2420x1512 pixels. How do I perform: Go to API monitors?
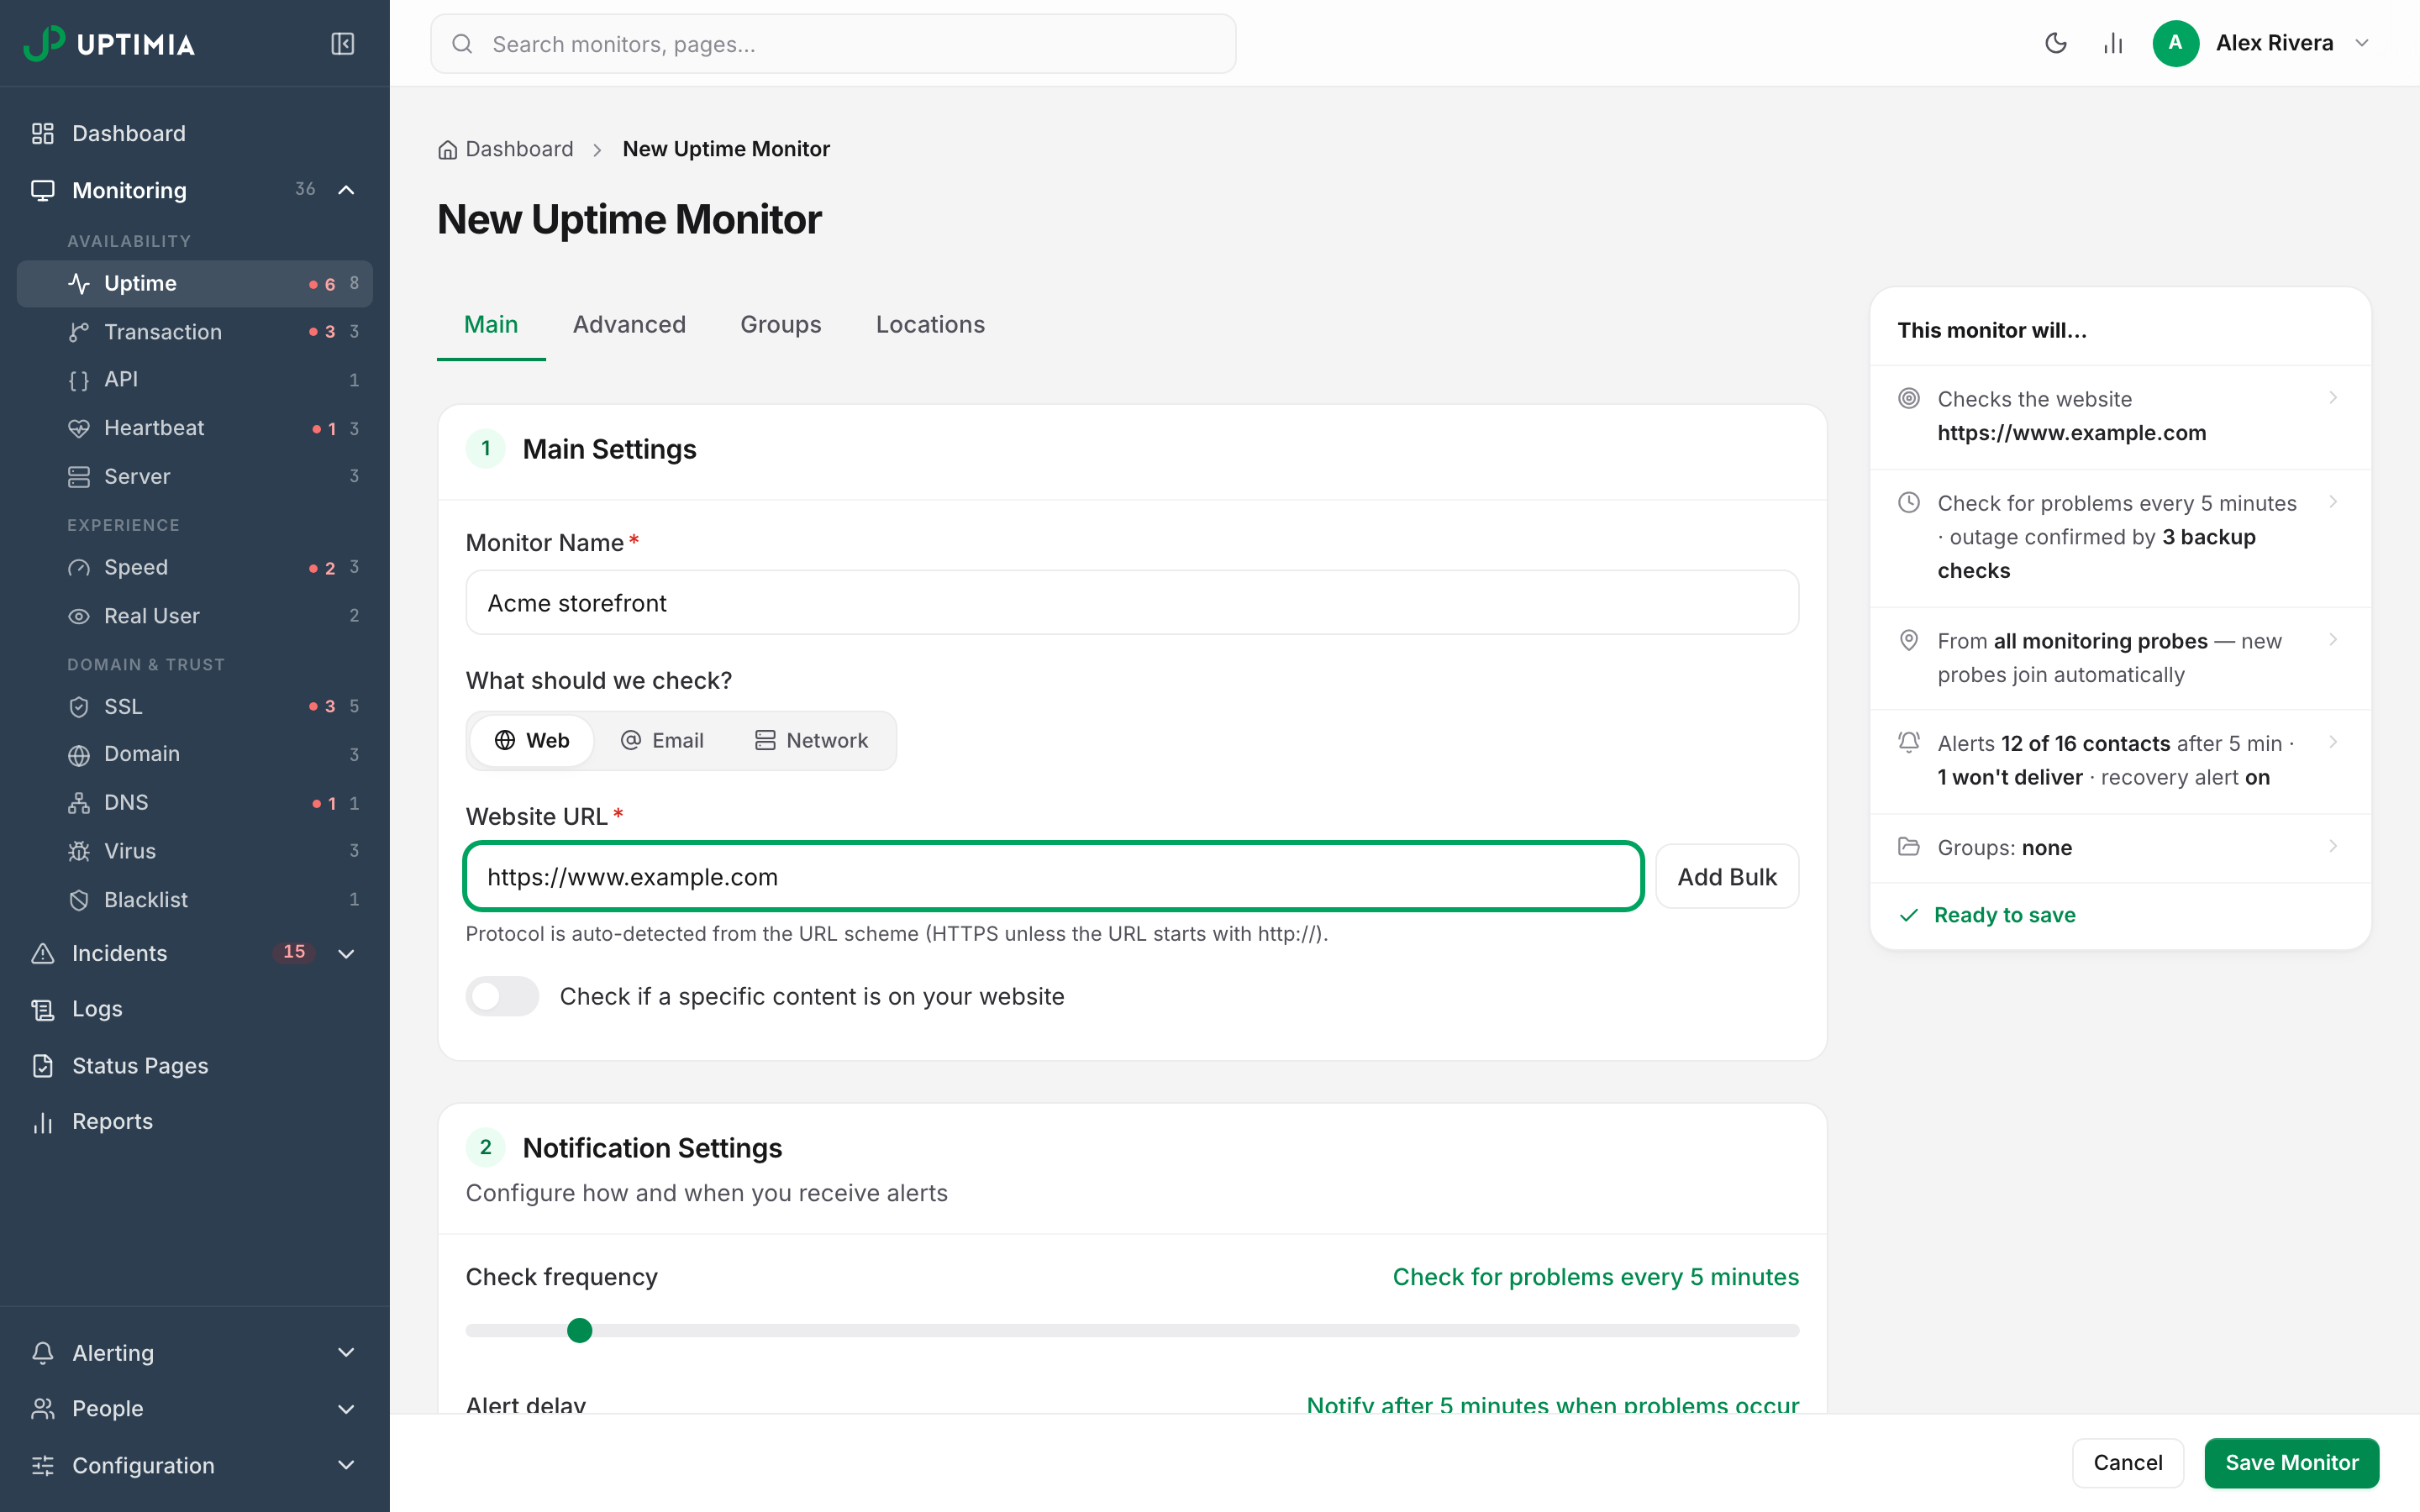[x=195, y=379]
